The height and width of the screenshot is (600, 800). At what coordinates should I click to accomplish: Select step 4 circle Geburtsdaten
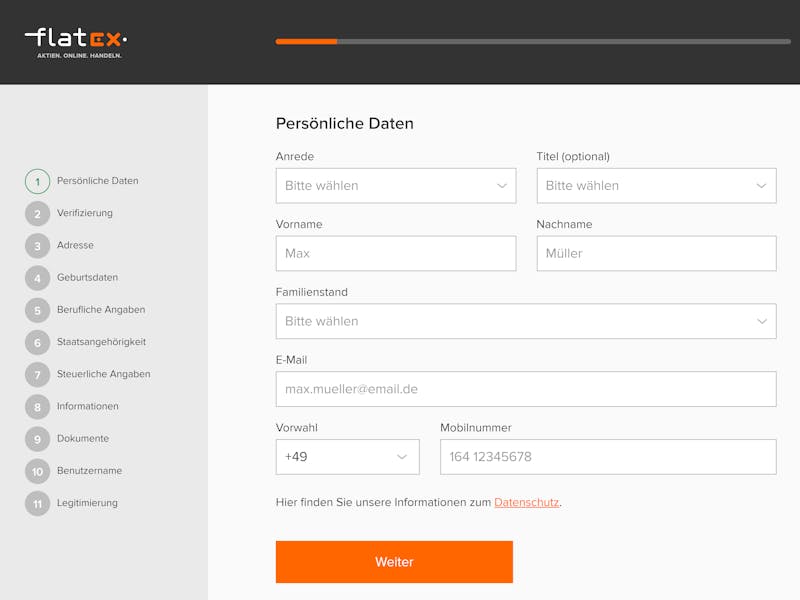[x=37, y=278]
